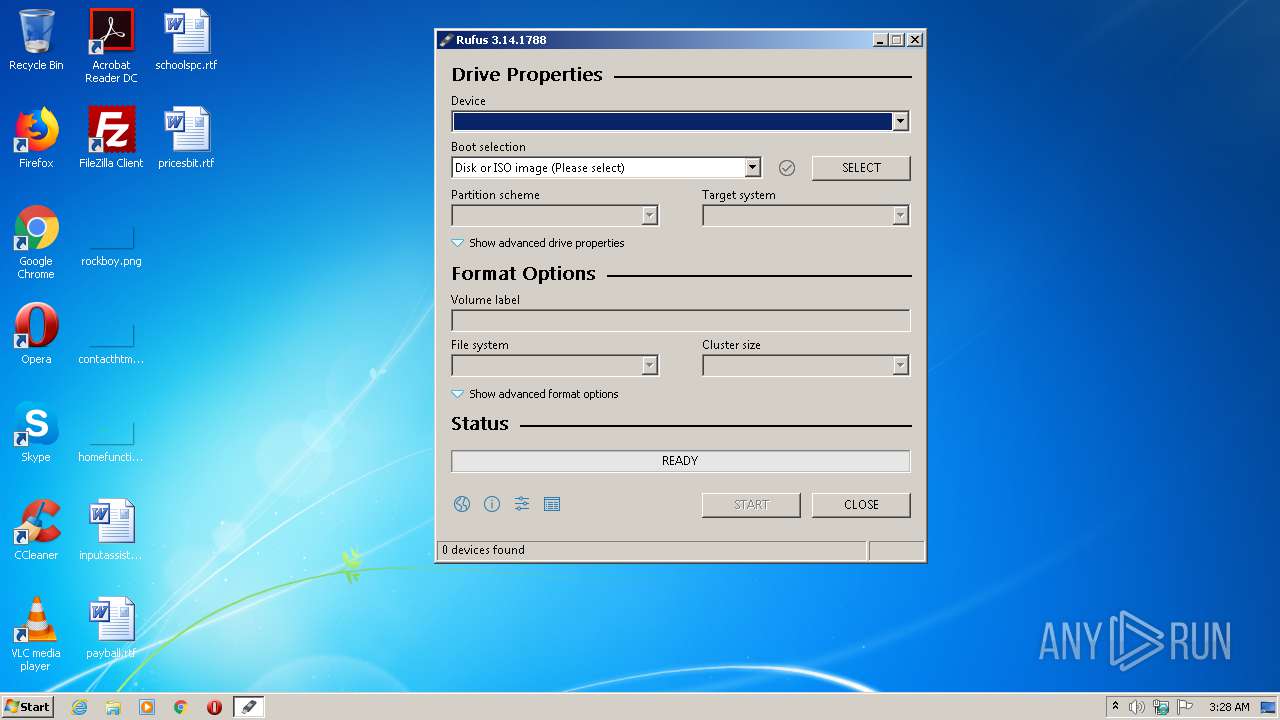Click the Rufus taskbar button

click(x=249, y=707)
